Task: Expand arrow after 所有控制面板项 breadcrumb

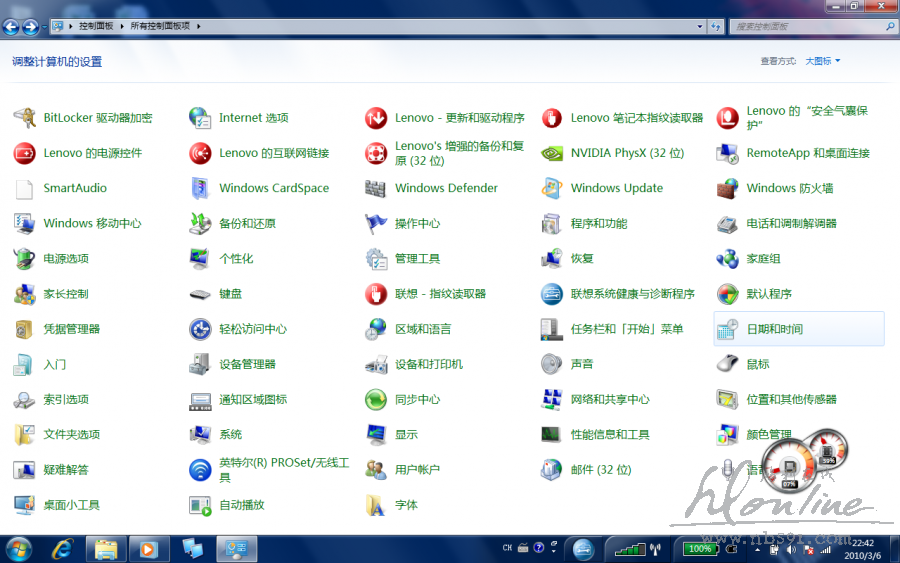Action: point(199,26)
